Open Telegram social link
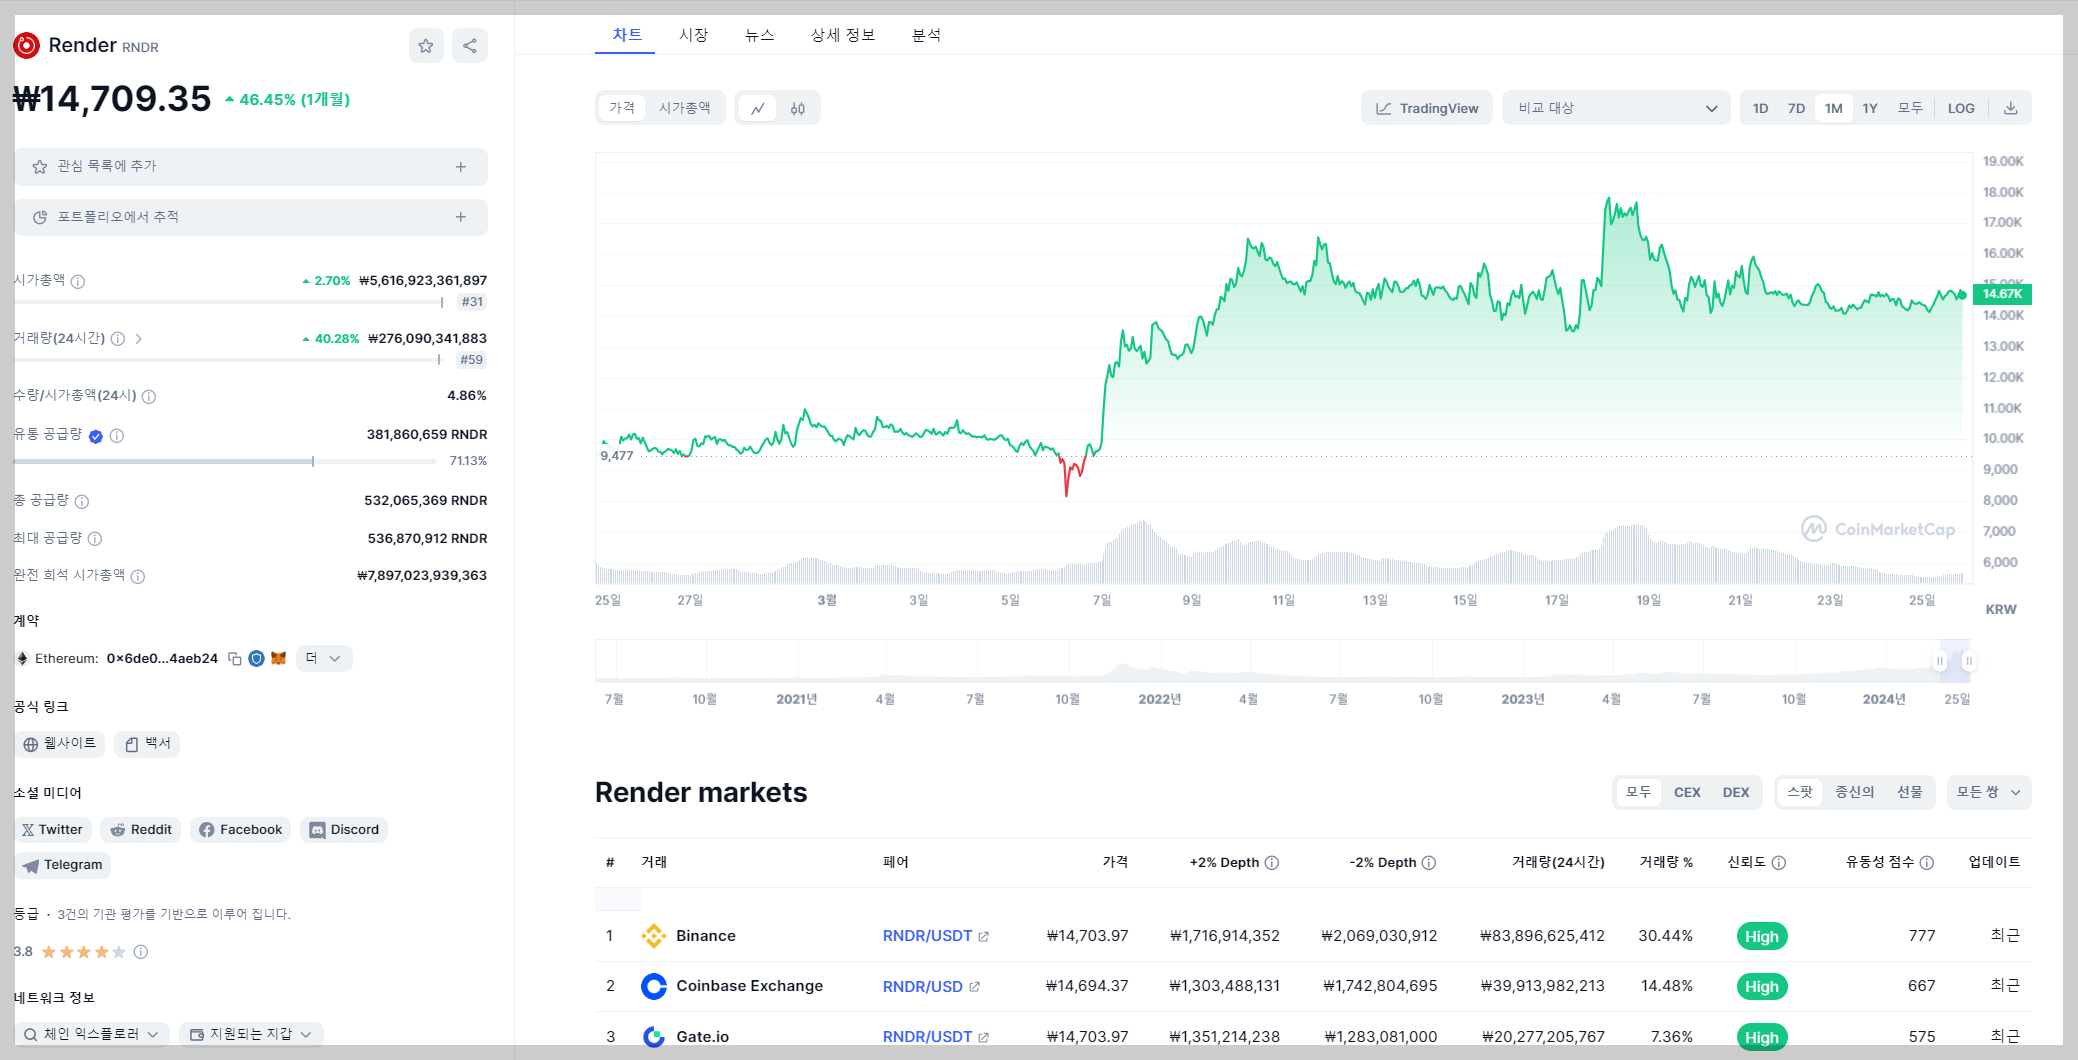This screenshot has height=1060, width=2078. [x=62, y=865]
